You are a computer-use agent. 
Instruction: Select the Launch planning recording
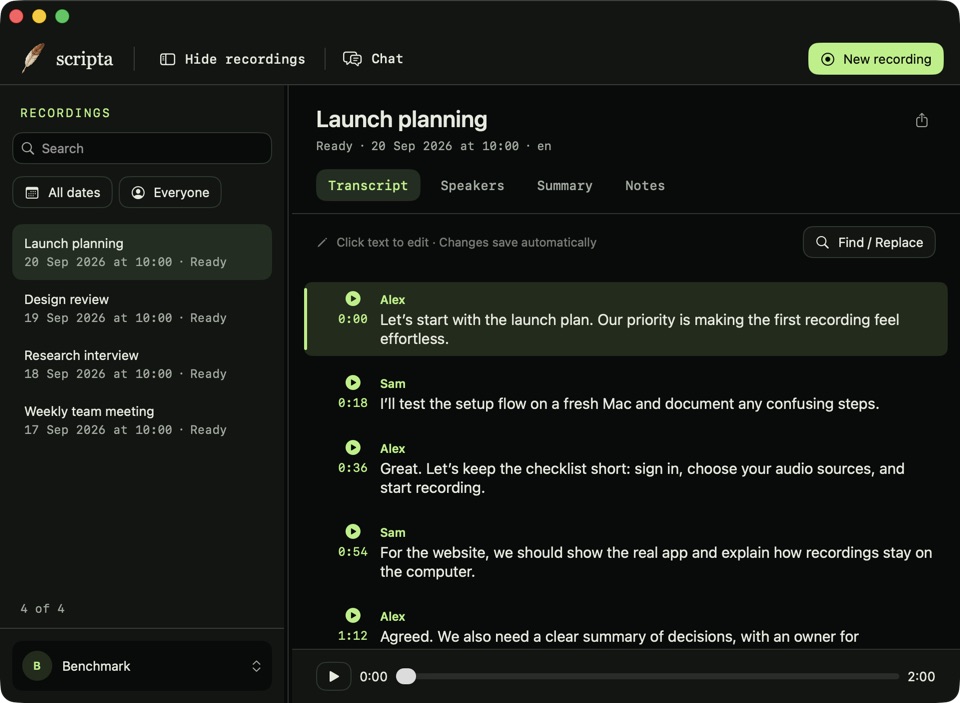142,252
